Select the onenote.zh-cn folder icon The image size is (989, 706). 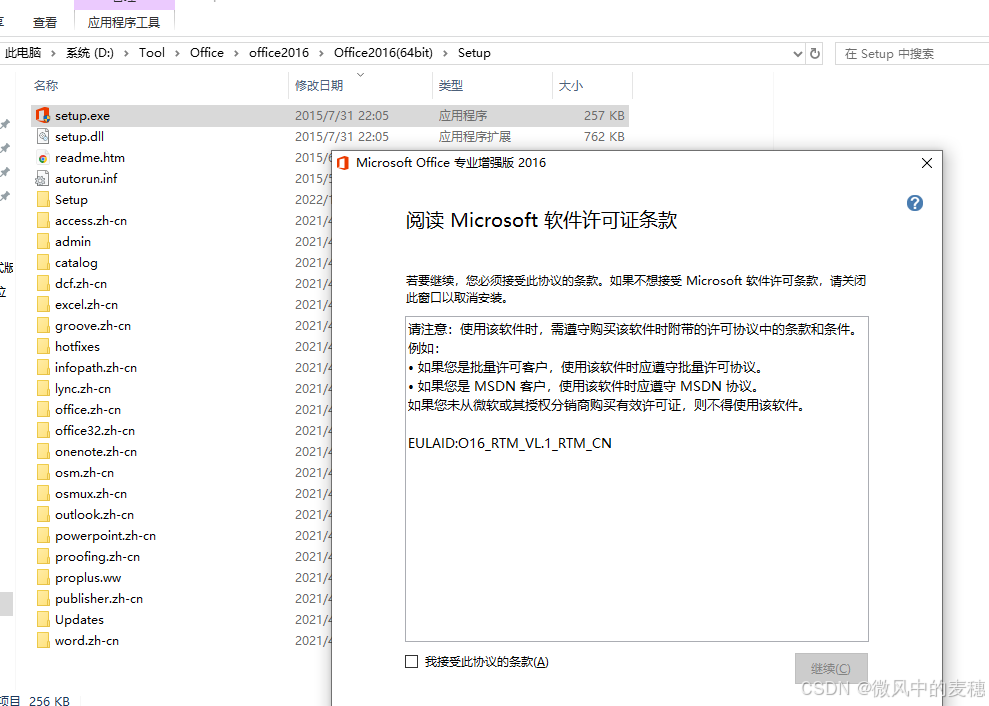click(43, 452)
